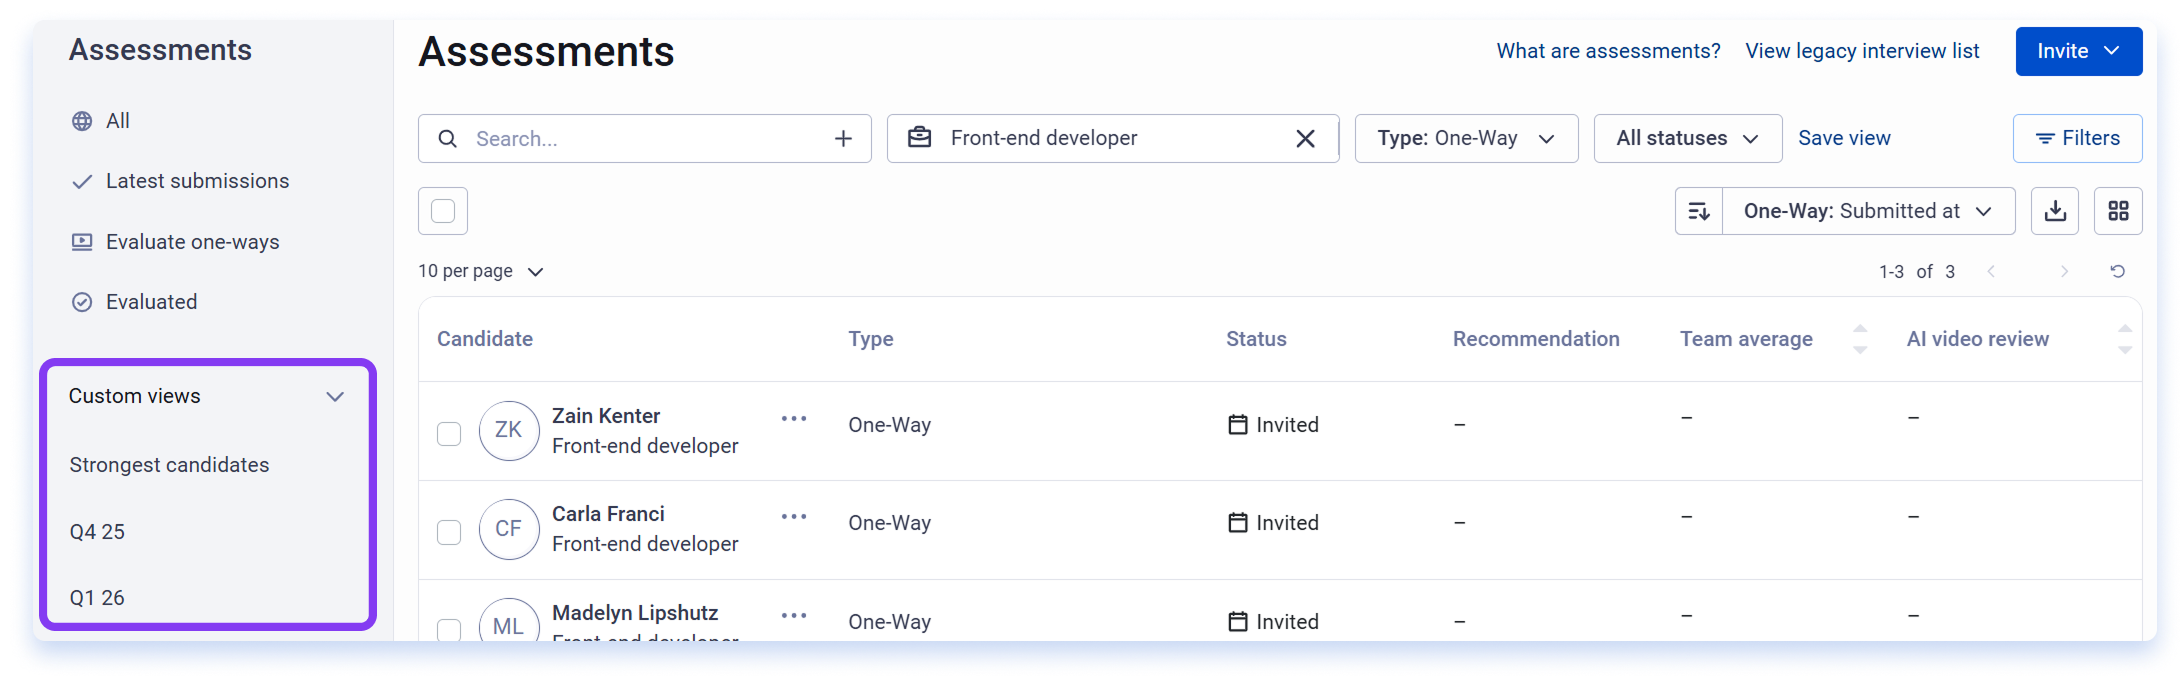Switch to grid view icon
The width and height of the screenshot is (2184, 681).
pyautogui.click(x=2118, y=211)
